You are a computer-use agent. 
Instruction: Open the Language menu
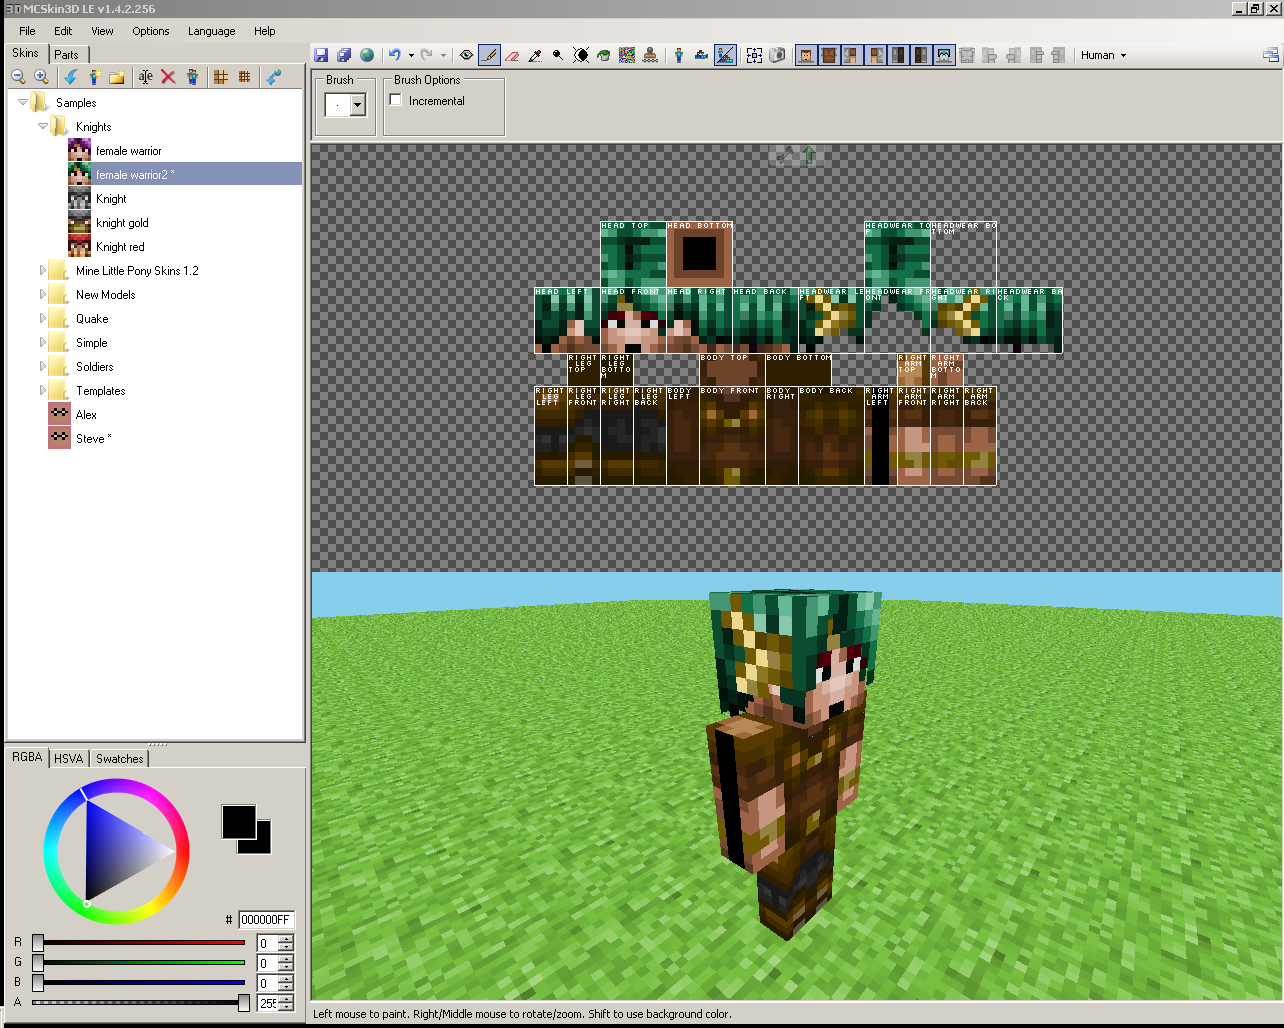[212, 31]
